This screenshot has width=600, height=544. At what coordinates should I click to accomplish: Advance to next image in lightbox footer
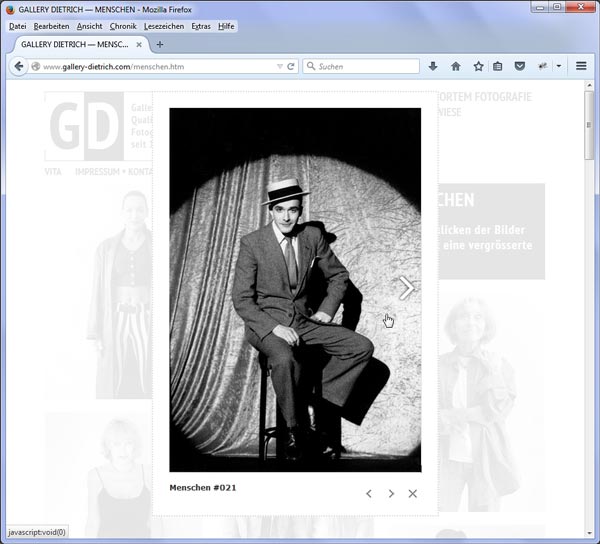coord(391,493)
